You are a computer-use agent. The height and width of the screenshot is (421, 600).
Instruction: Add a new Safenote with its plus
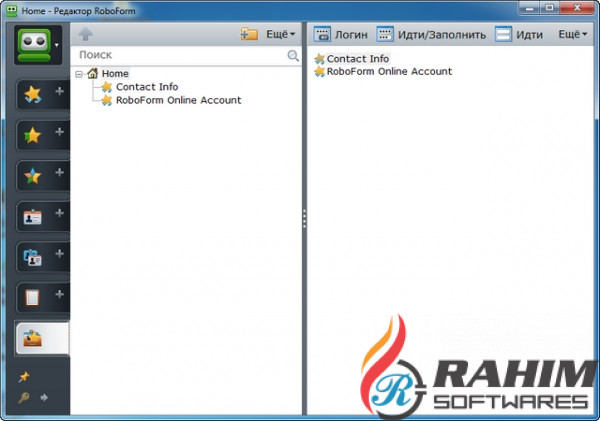pos(59,294)
